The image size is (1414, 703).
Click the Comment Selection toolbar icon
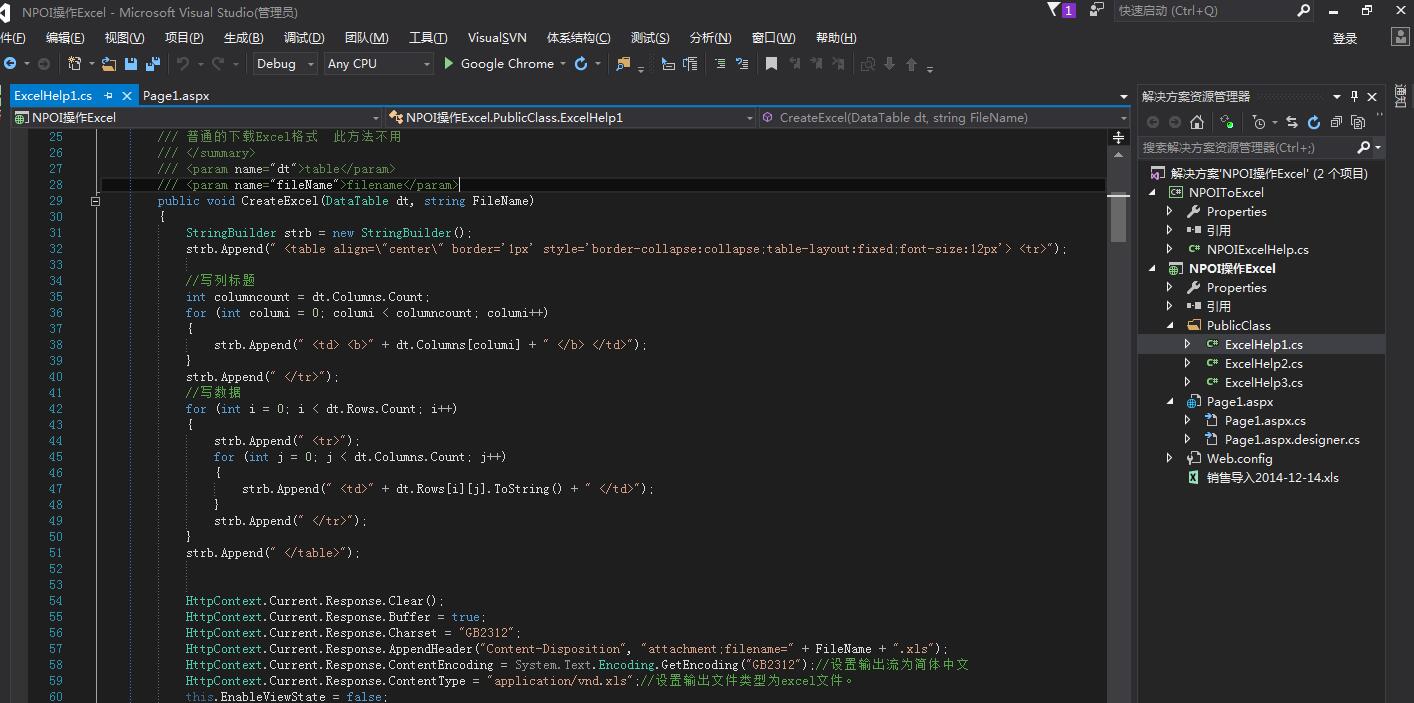point(720,64)
